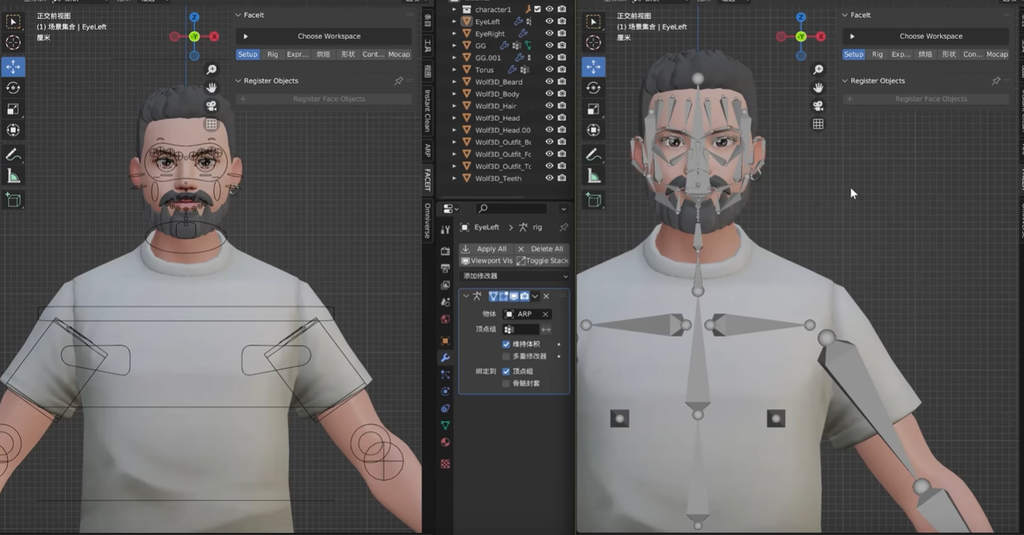The height and width of the screenshot is (535, 1024).
Task: Switch to the Rig tab in left FaceIt panel
Action: pos(272,54)
